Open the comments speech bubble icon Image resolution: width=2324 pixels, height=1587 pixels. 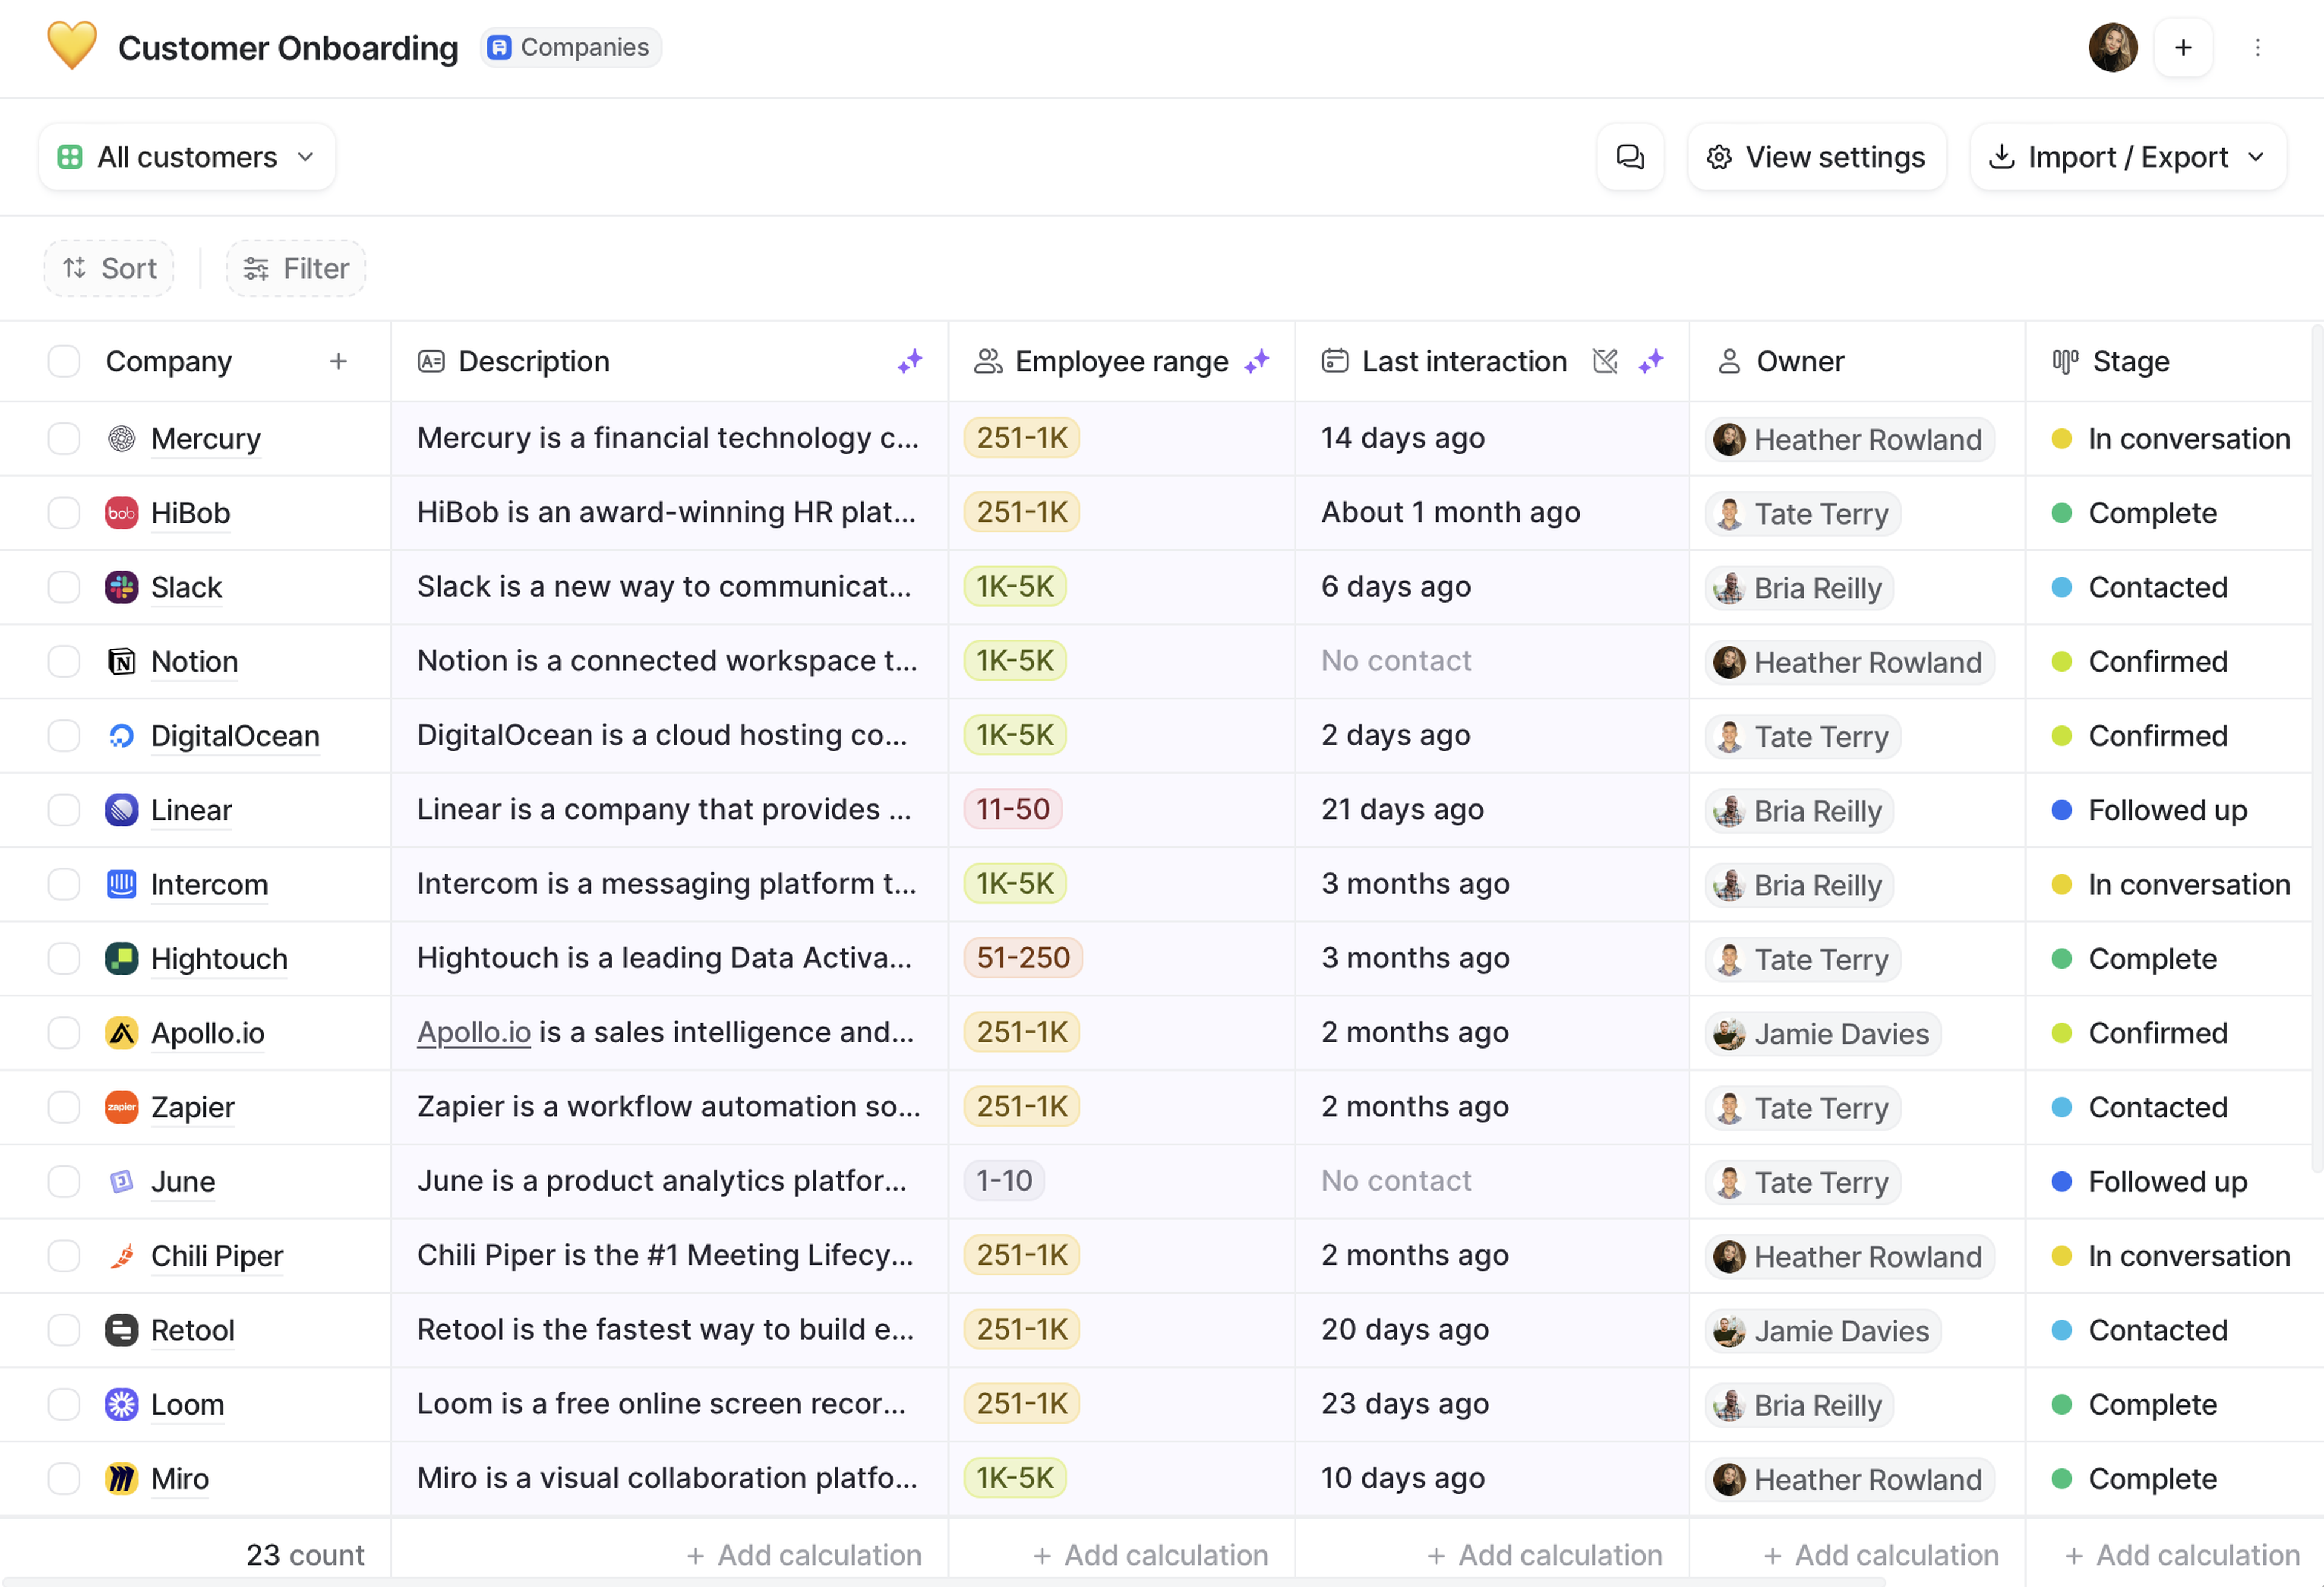point(1629,157)
